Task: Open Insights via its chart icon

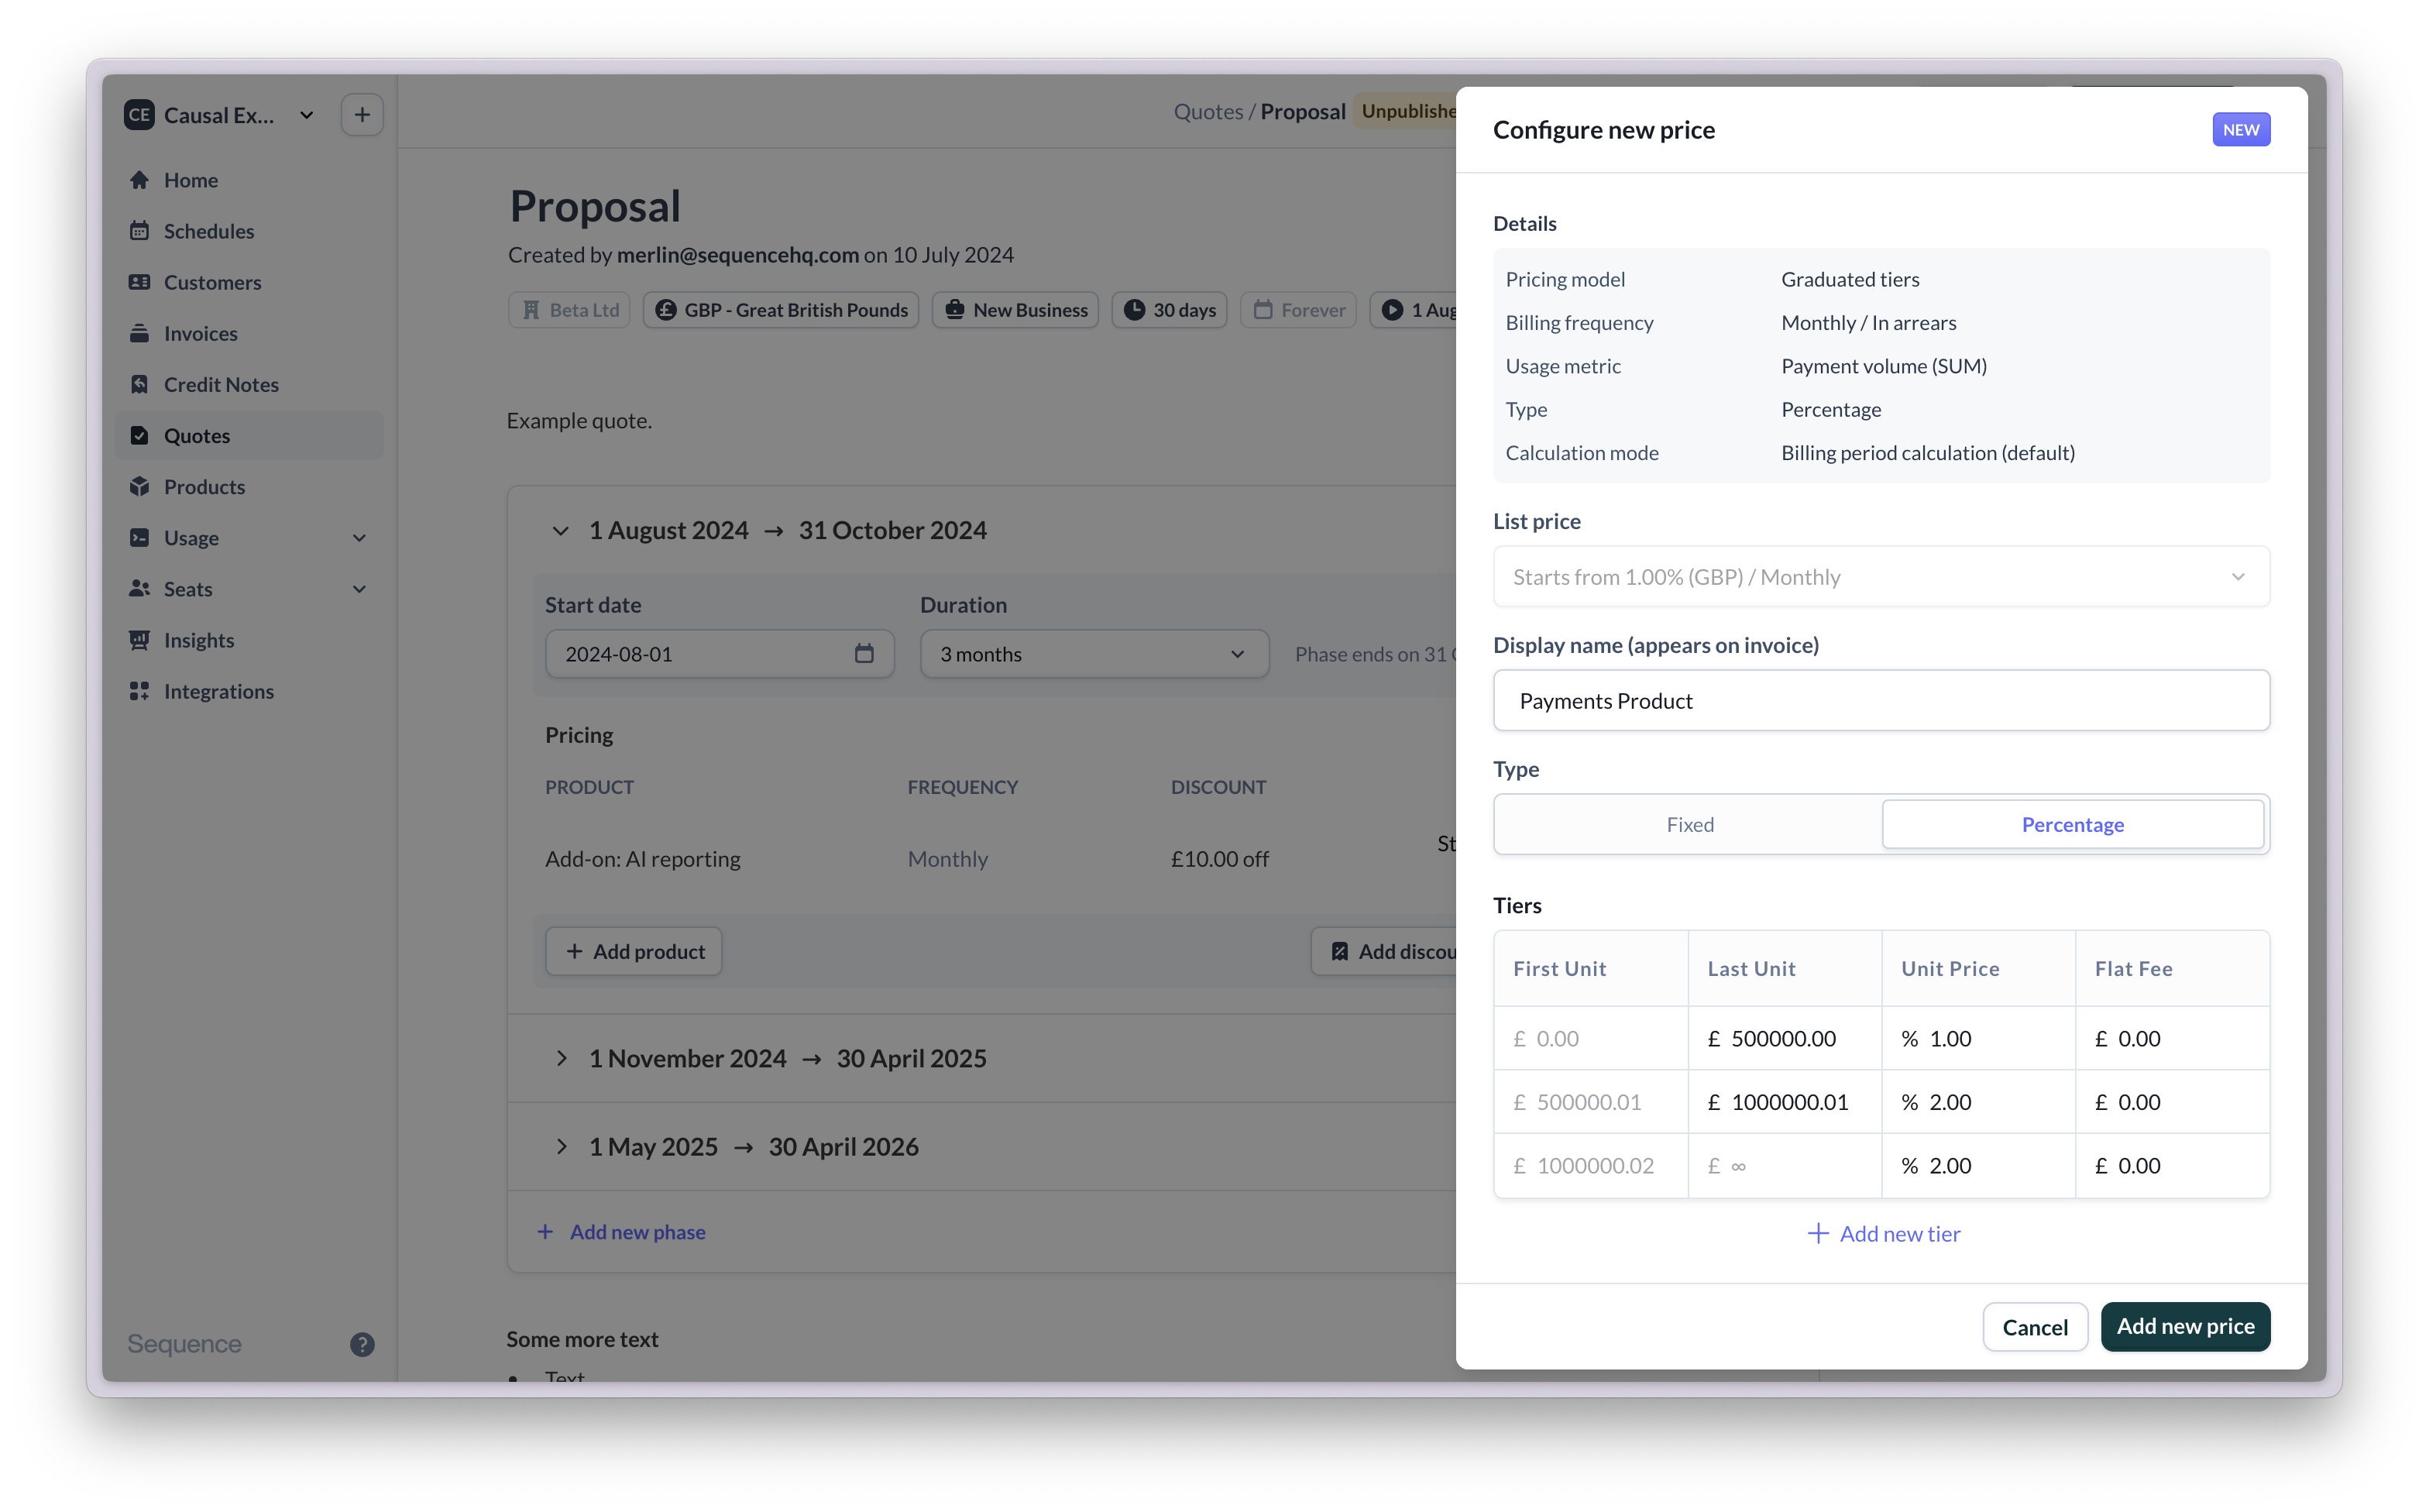Action: pyautogui.click(x=139, y=640)
